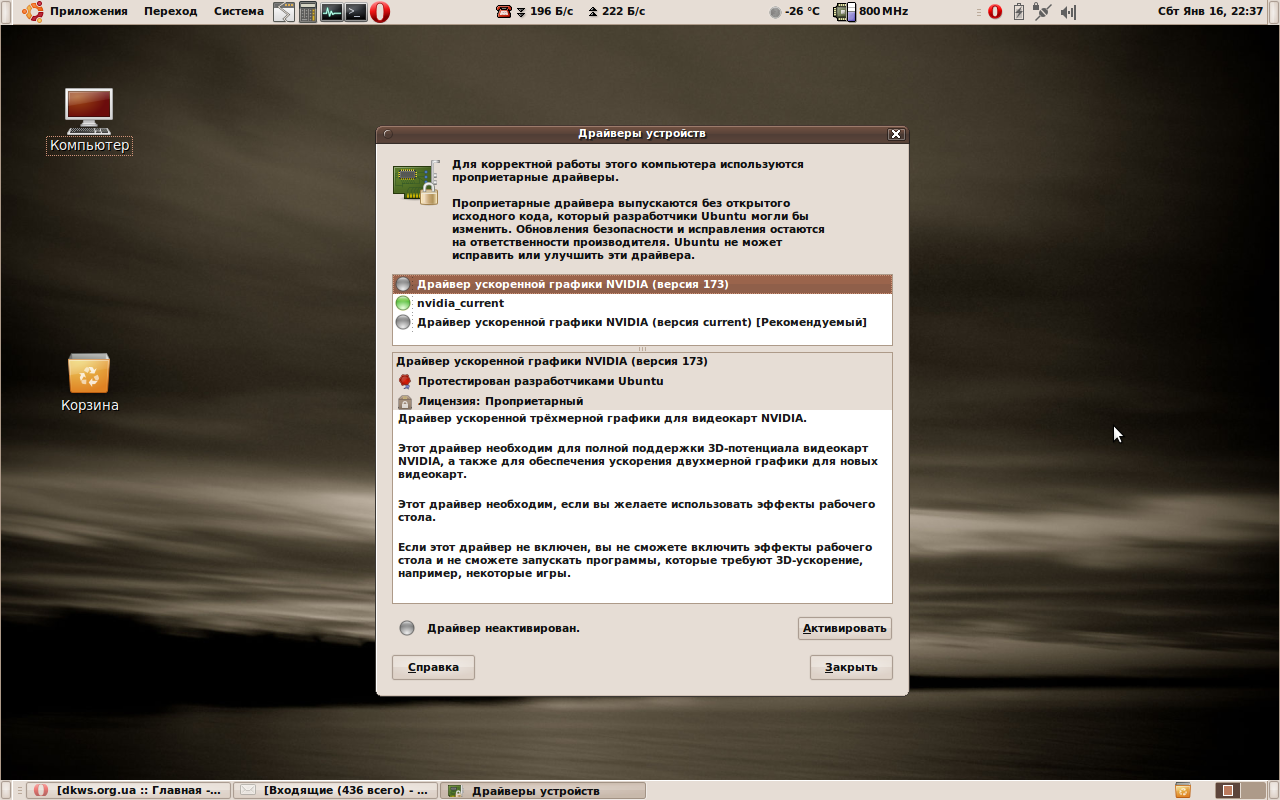Click the date and time clock

1210,12
